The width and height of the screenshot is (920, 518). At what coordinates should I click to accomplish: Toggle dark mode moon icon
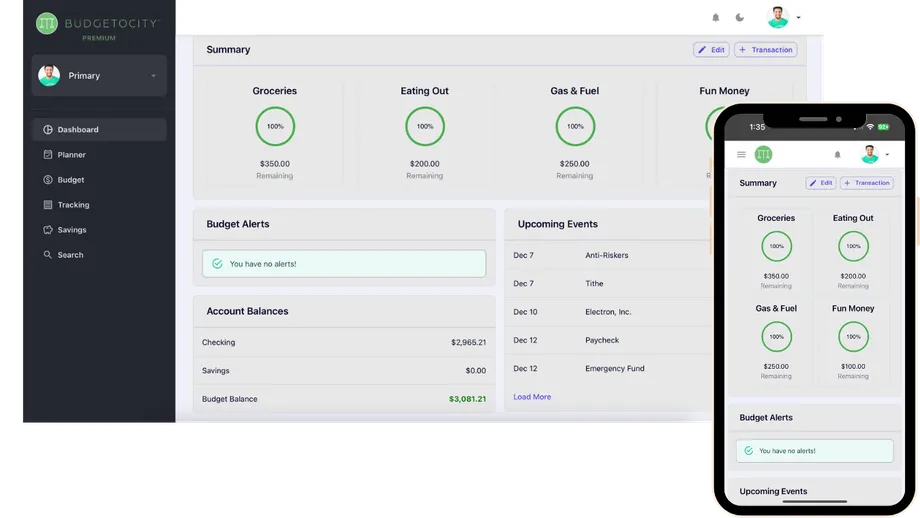(x=740, y=18)
